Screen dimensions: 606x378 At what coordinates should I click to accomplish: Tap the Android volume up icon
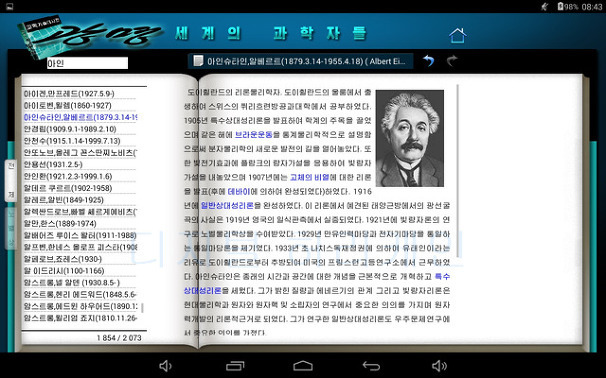click(x=439, y=366)
